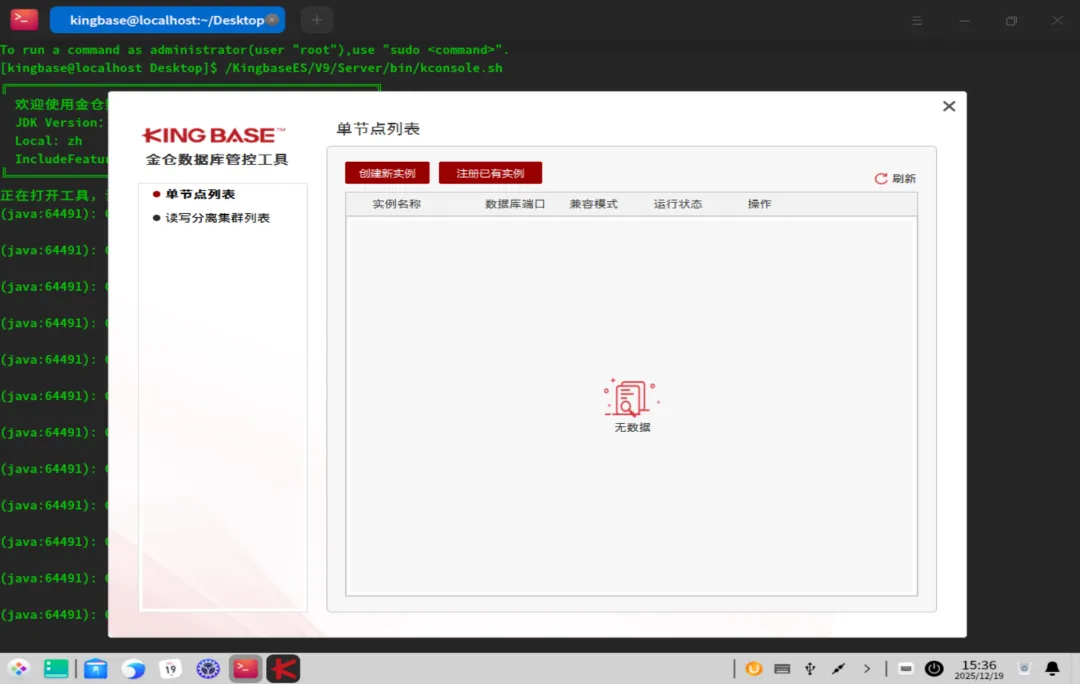Click the 创建新实例 button
This screenshot has height=684, width=1080.
pyautogui.click(x=387, y=173)
